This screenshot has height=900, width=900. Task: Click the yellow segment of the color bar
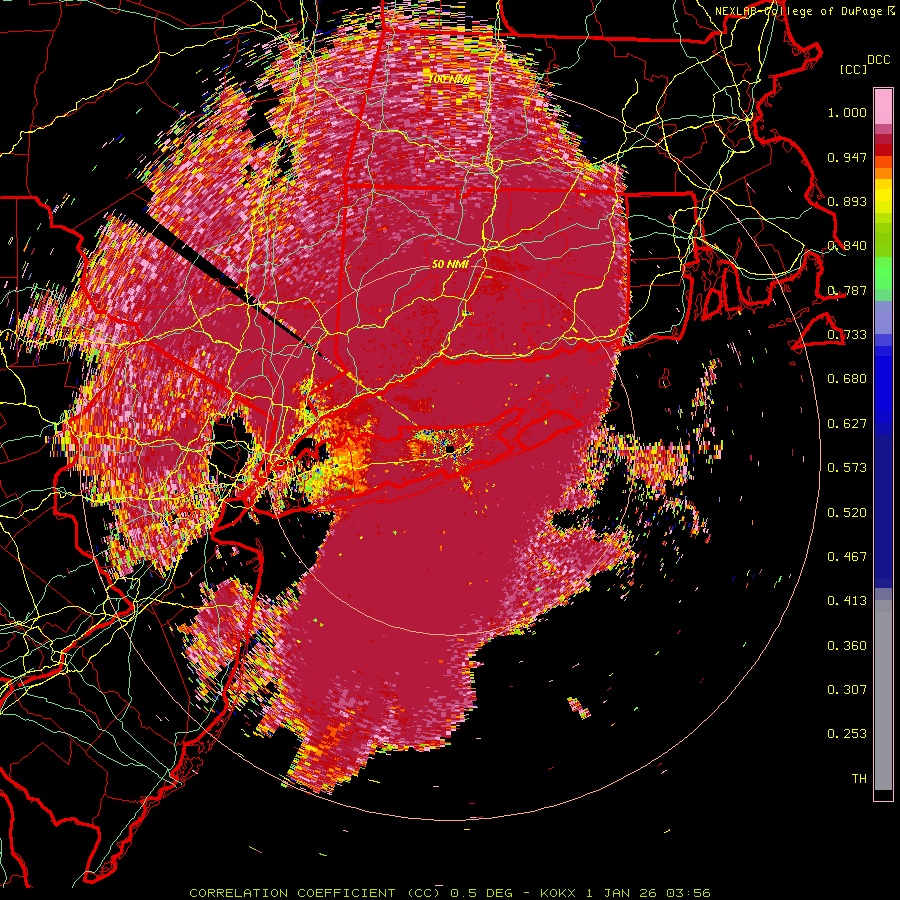pos(883,196)
